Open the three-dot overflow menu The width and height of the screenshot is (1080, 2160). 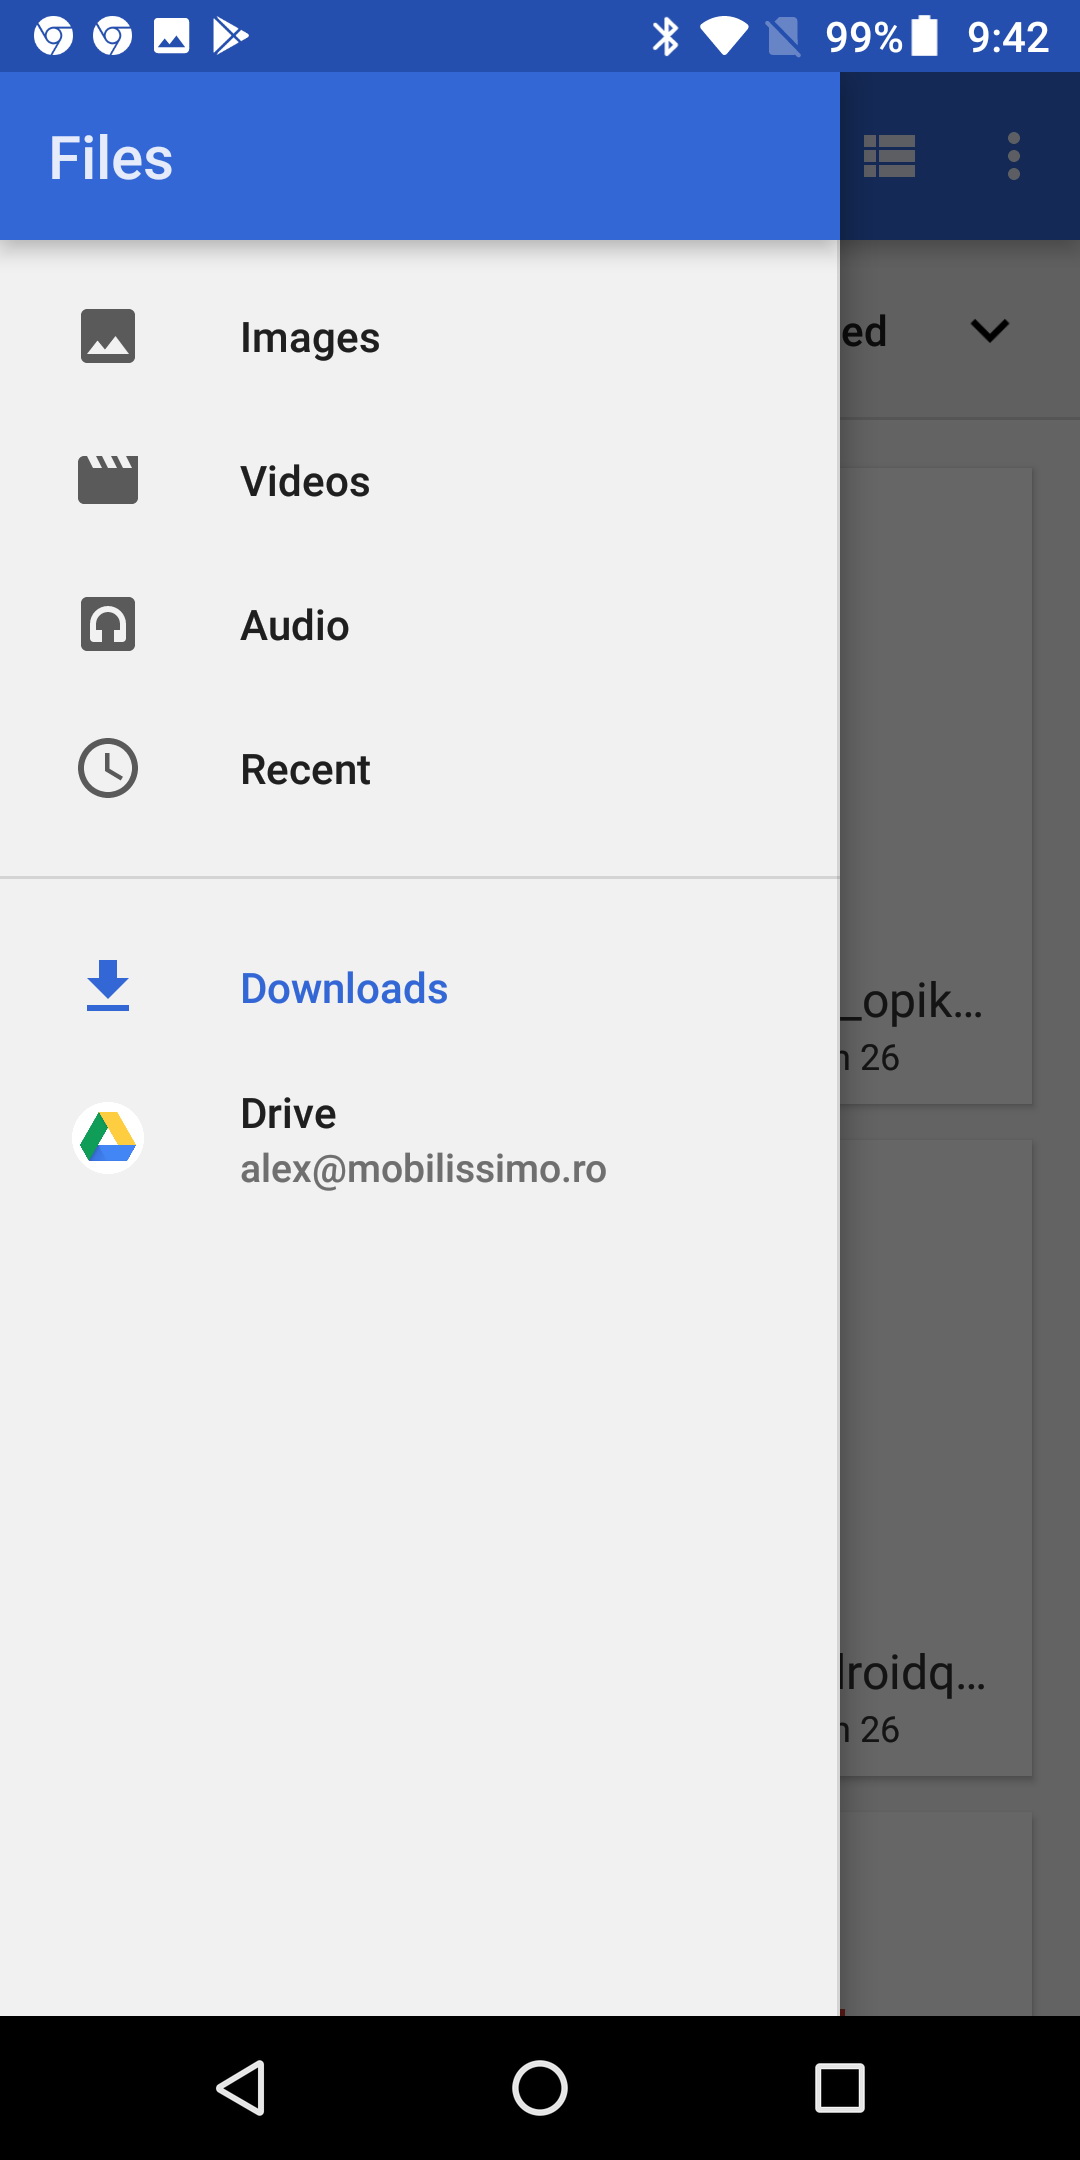point(1014,156)
